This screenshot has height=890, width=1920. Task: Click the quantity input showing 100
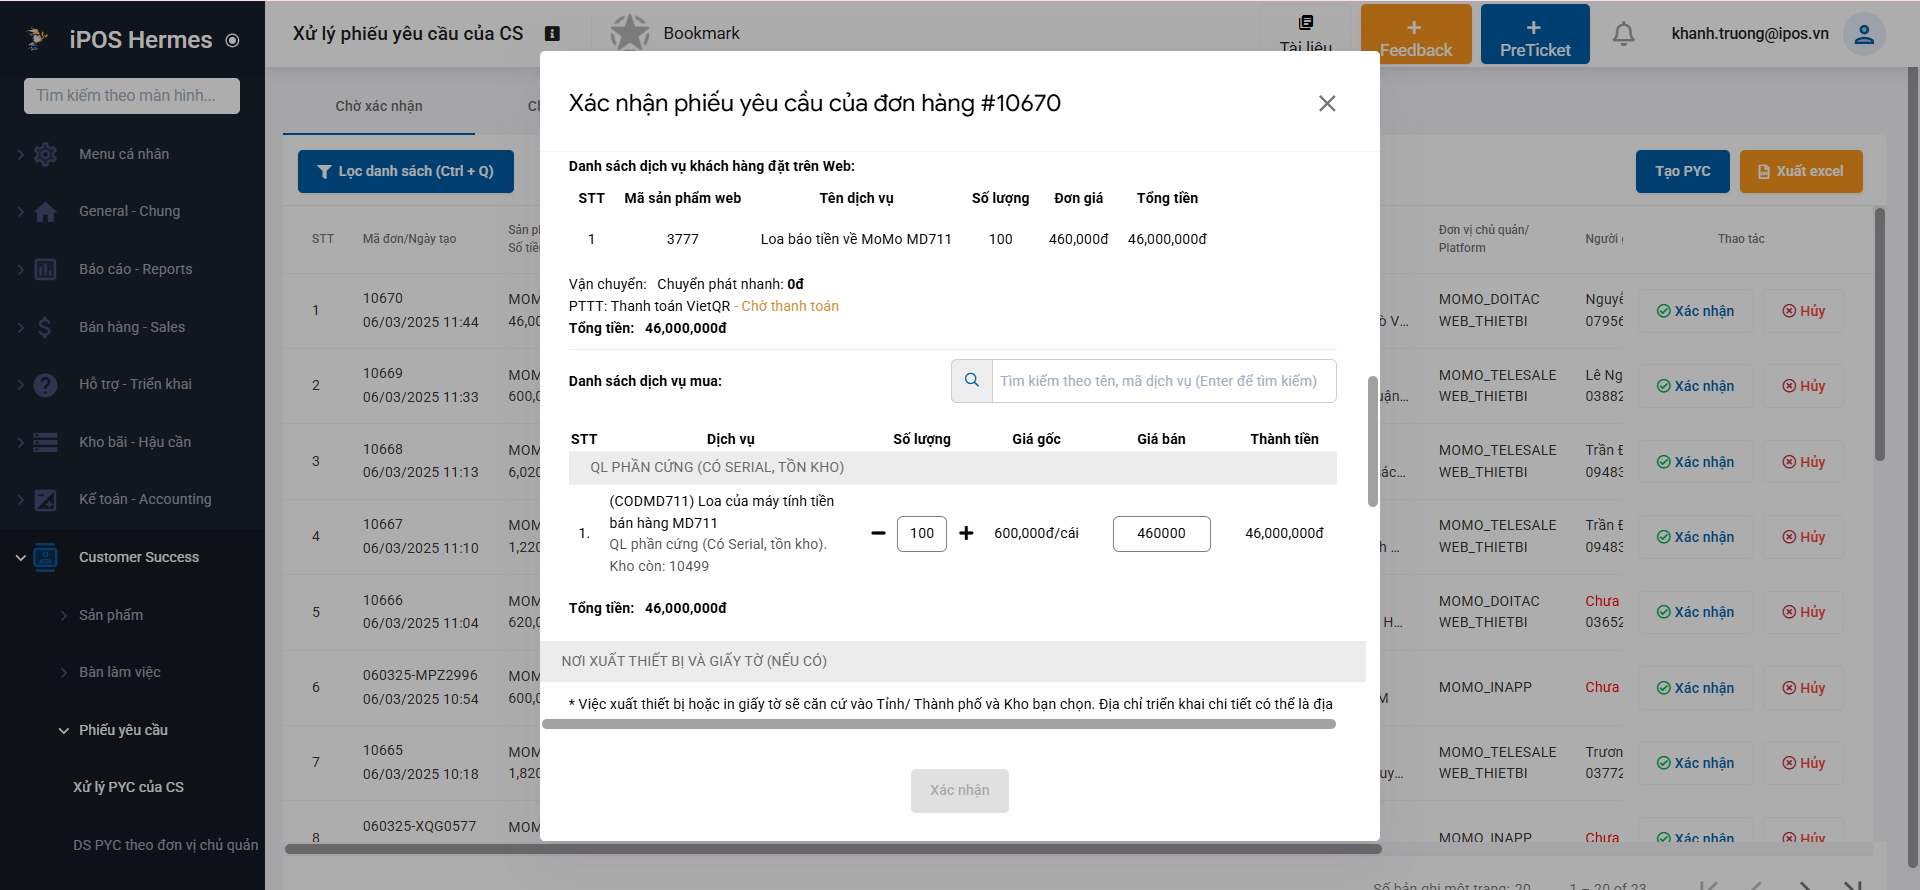(x=922, y=533)
